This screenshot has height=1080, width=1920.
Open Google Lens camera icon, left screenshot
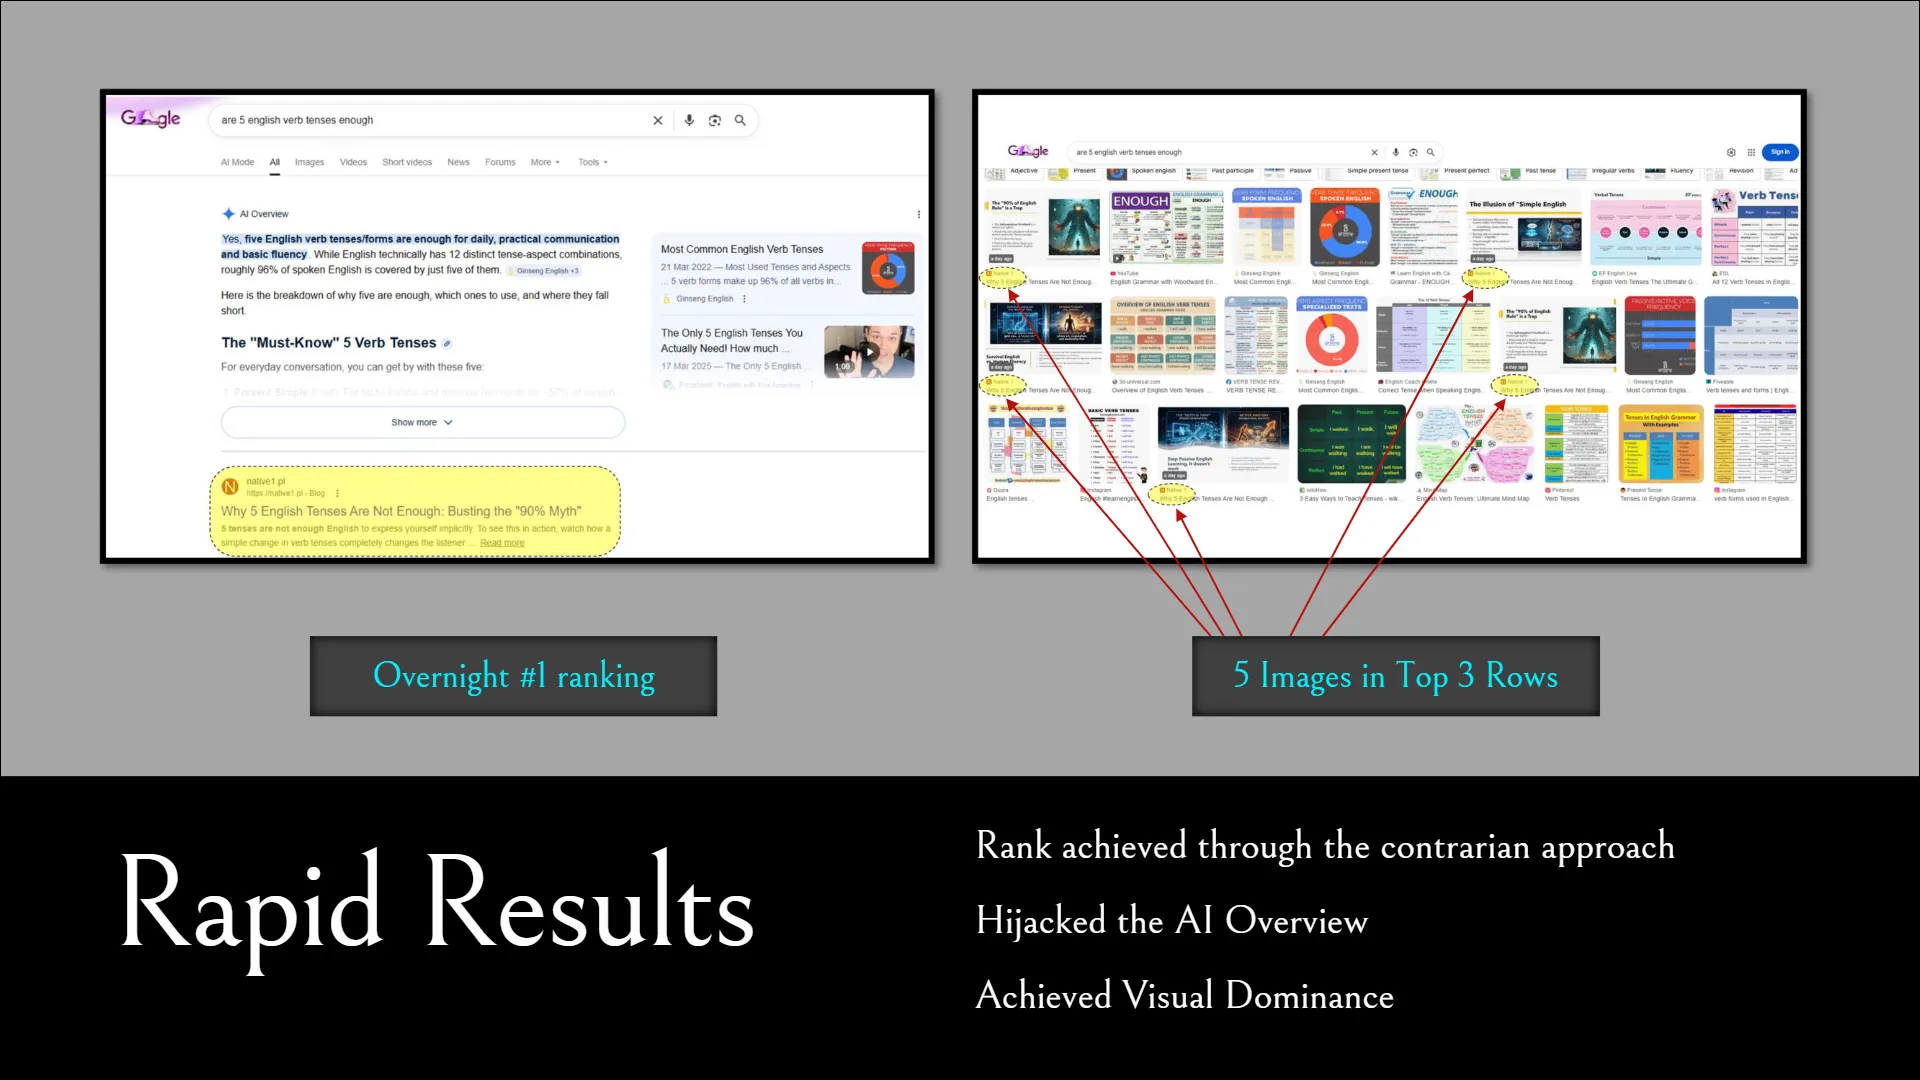(715, 120)
